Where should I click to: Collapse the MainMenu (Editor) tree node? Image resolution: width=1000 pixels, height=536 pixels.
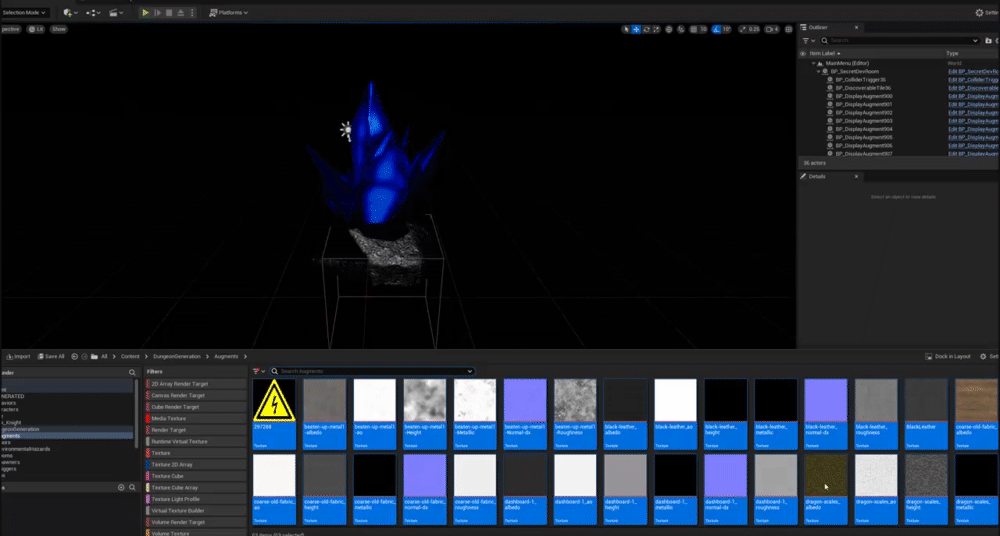[814, 63]
